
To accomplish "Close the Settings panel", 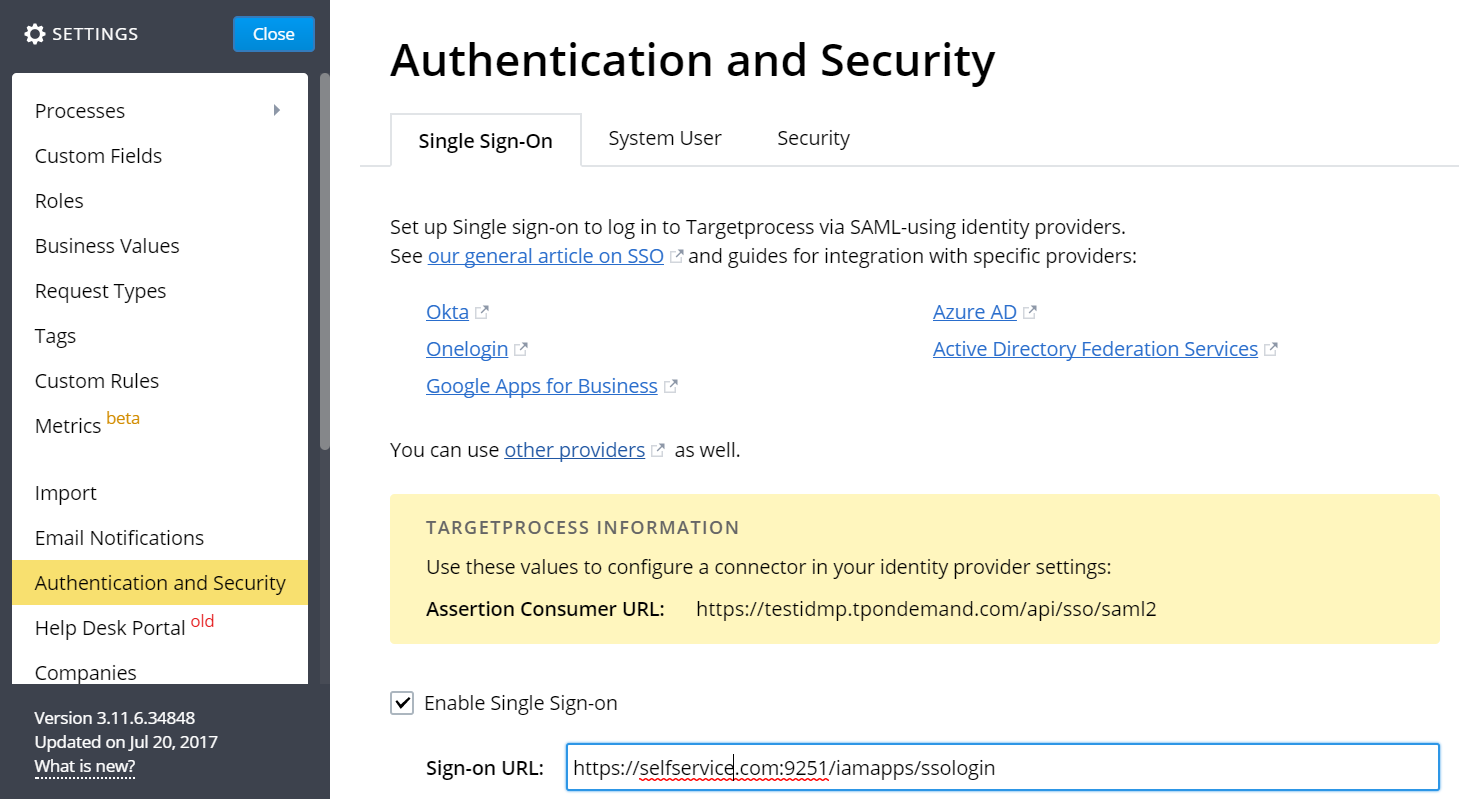I will pyautogui.click(x=273, y=34).
